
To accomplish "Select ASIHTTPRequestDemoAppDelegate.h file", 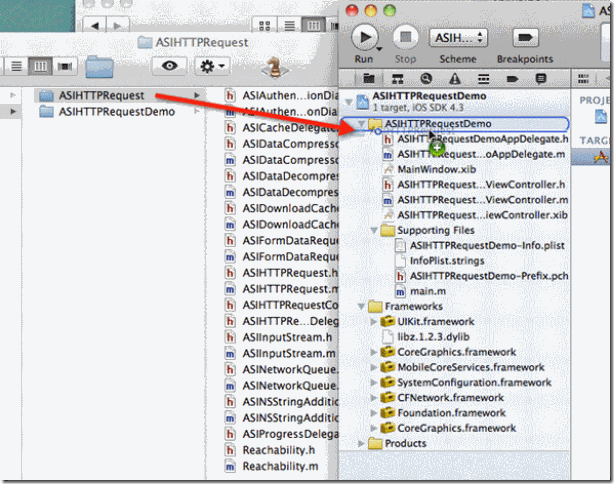I will coord(482,139).
